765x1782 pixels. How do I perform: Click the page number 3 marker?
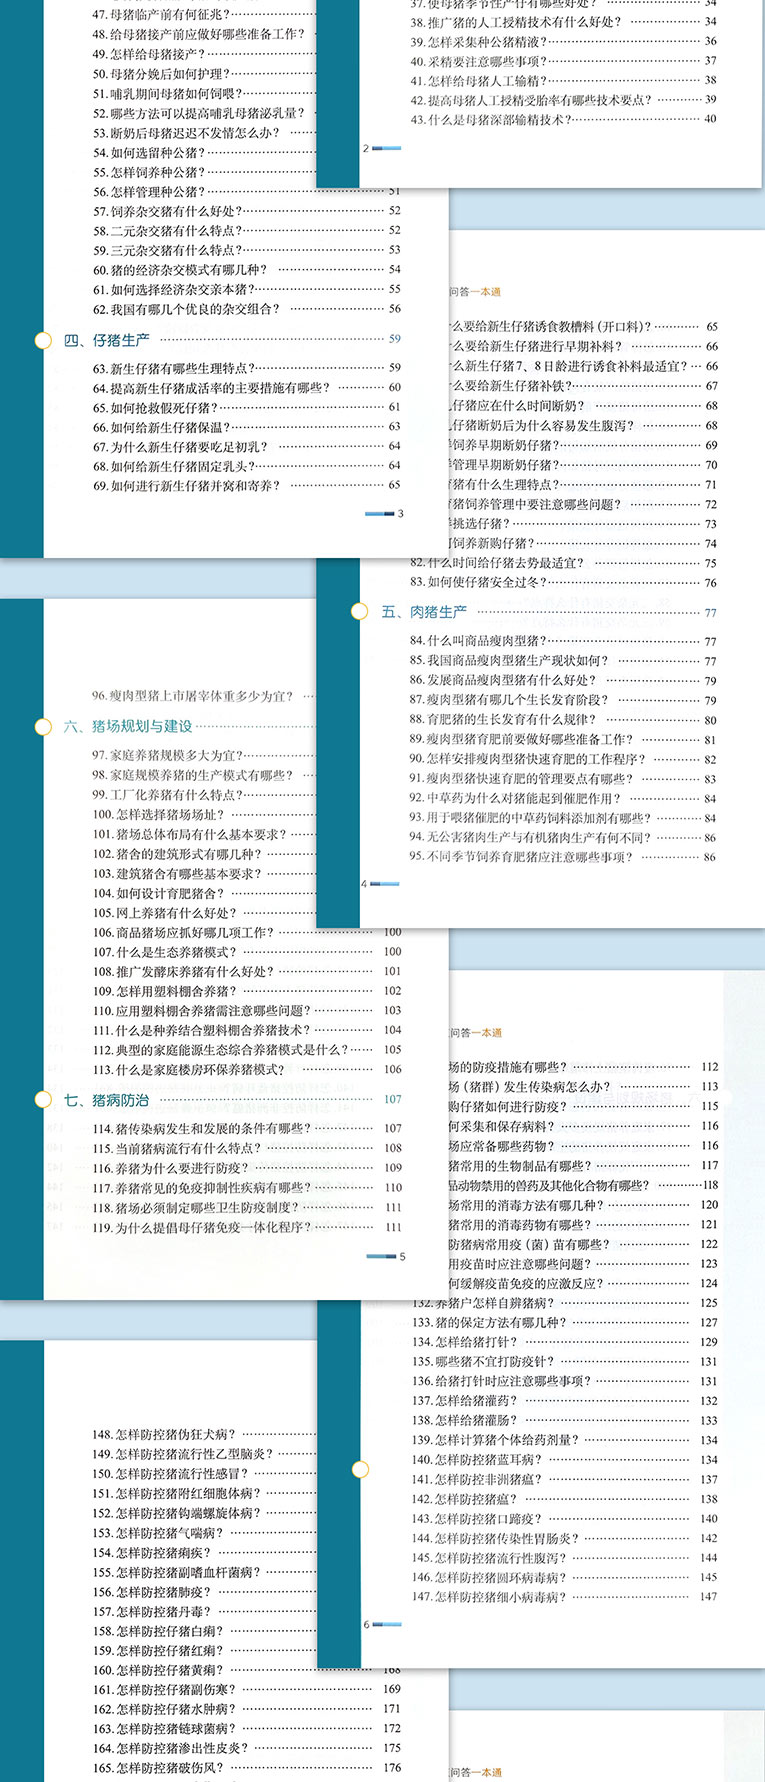[401, 514]
